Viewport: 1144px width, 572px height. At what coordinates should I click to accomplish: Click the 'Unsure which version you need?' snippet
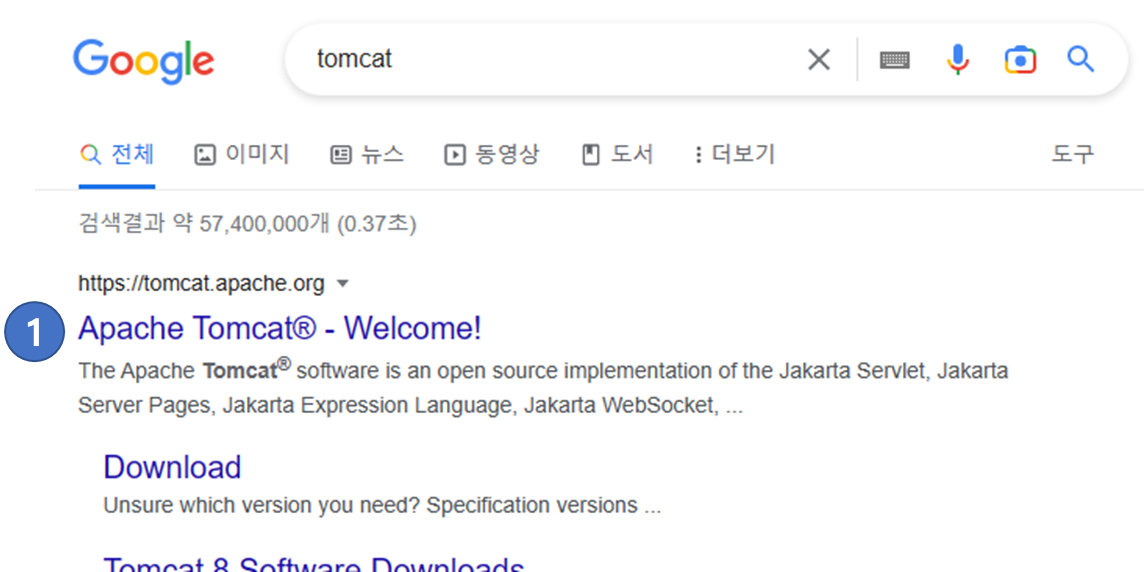pyautogui.click(x=382, y=506)
